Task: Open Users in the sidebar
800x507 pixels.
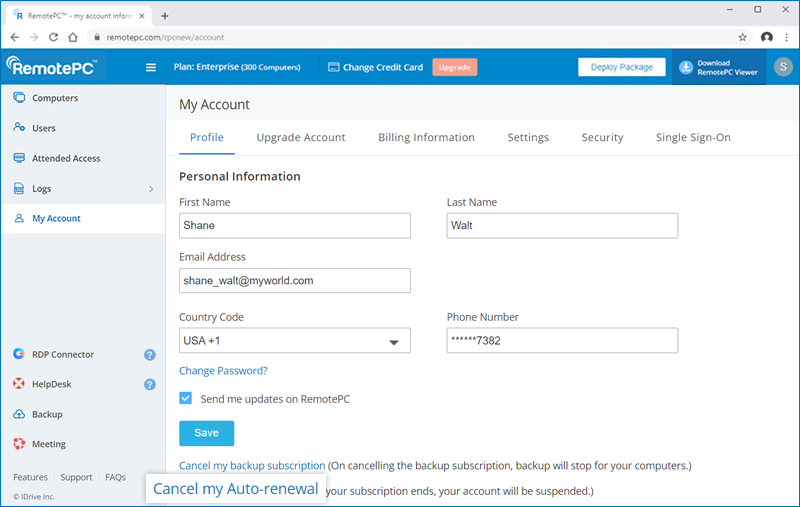Action: pyautogui.click(x=44, y=128)
